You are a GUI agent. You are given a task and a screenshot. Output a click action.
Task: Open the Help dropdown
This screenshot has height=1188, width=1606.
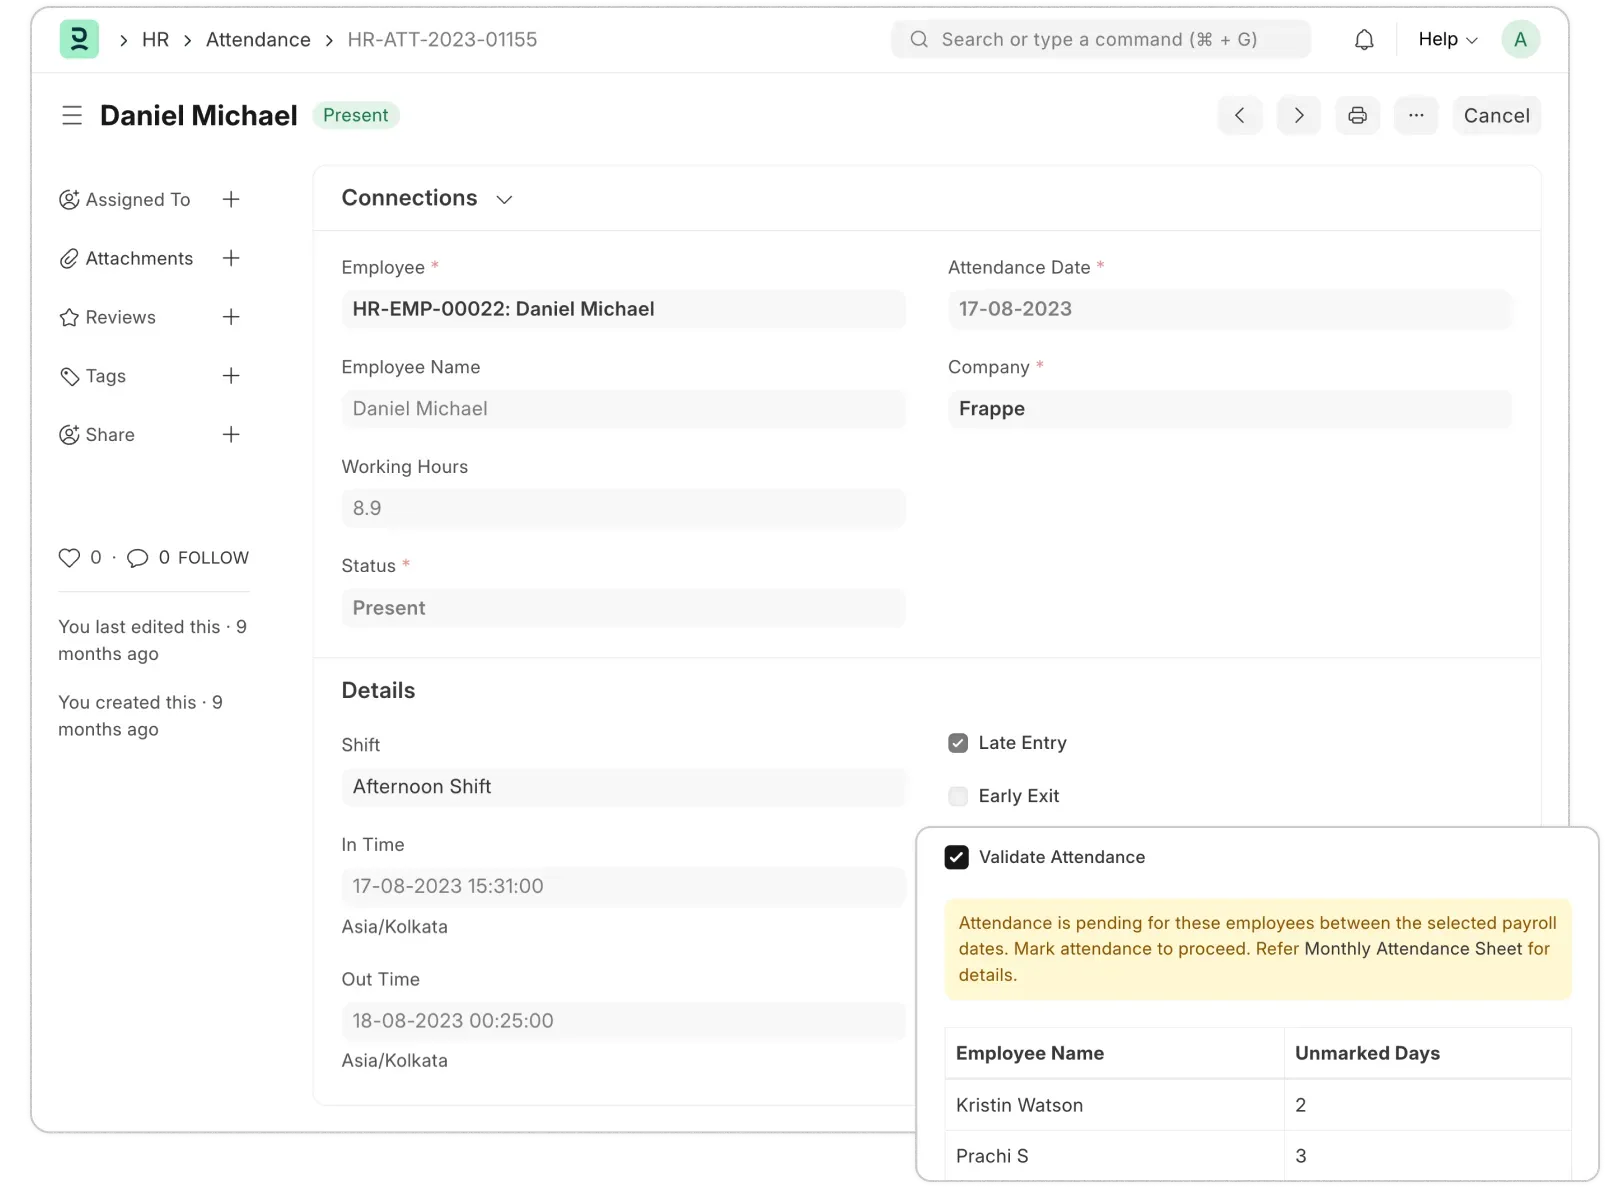pos(1444,39)
